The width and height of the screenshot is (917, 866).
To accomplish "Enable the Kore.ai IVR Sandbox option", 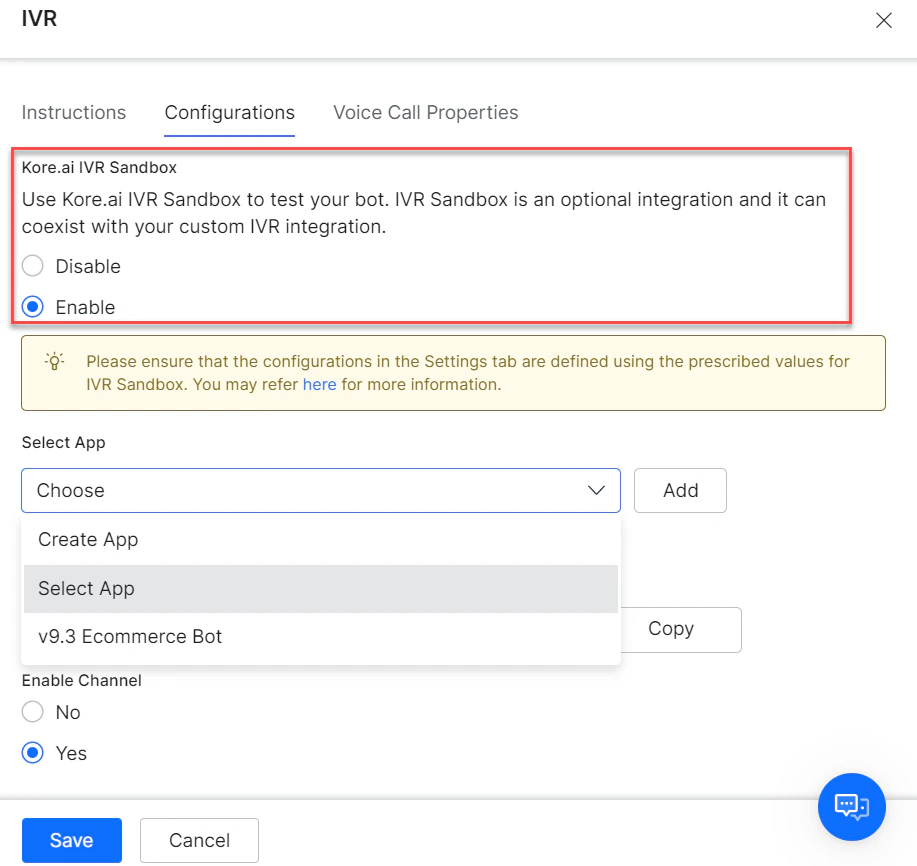I will pos(32,307).
